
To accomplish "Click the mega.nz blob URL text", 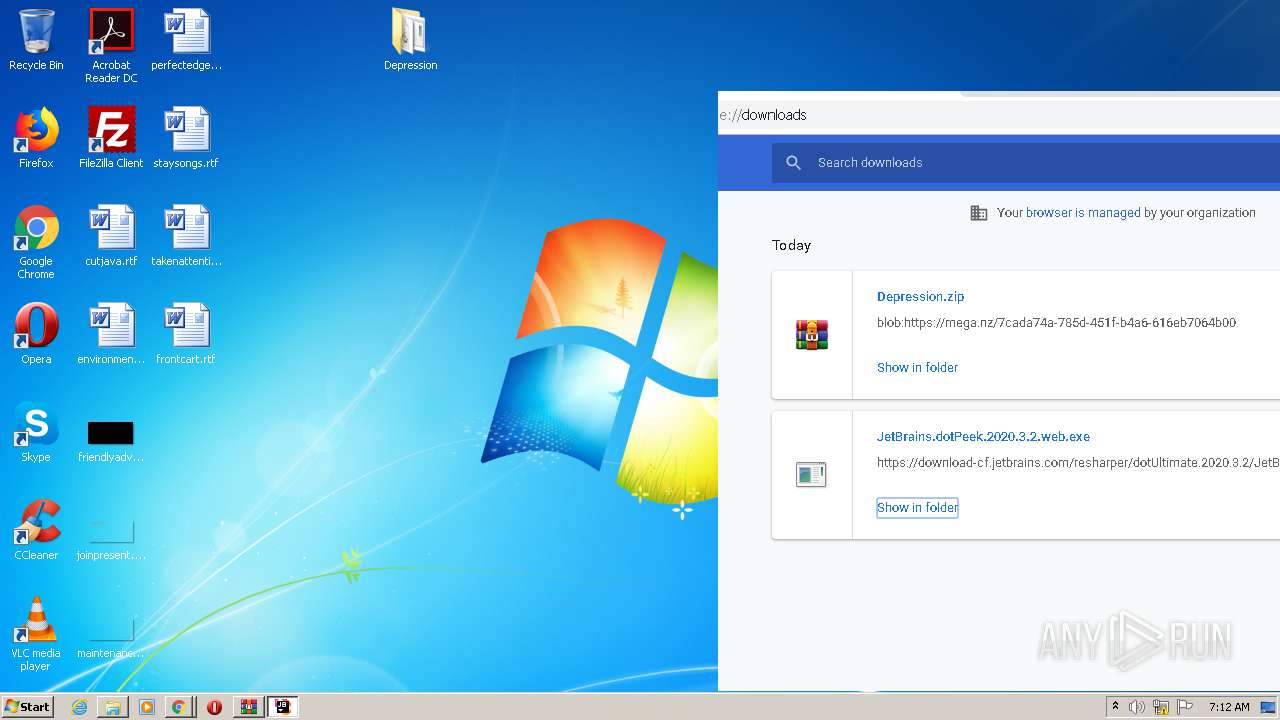I will click(x=1056, y=322).
